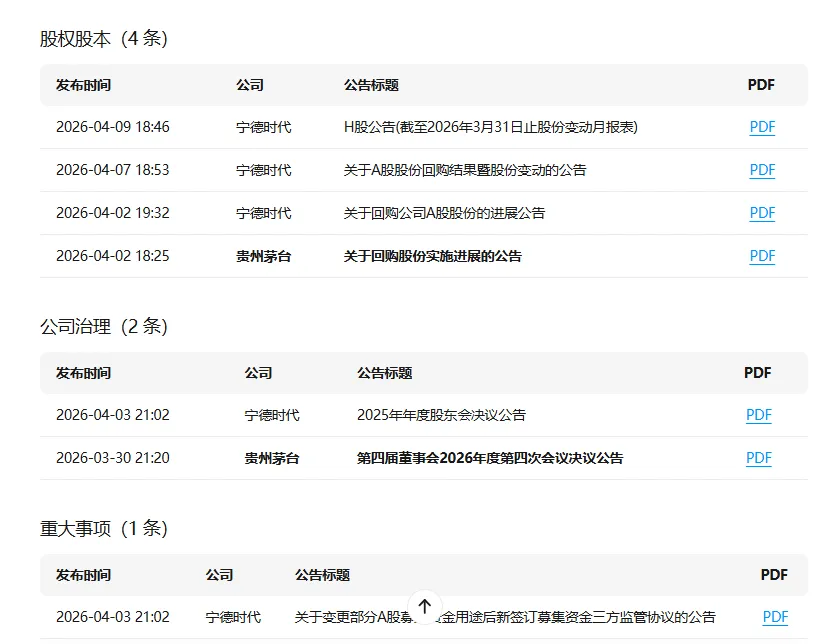831x644 pixels.
Task: Click 公司 header in 重大事项 table
Action: [x=219, y=575]
